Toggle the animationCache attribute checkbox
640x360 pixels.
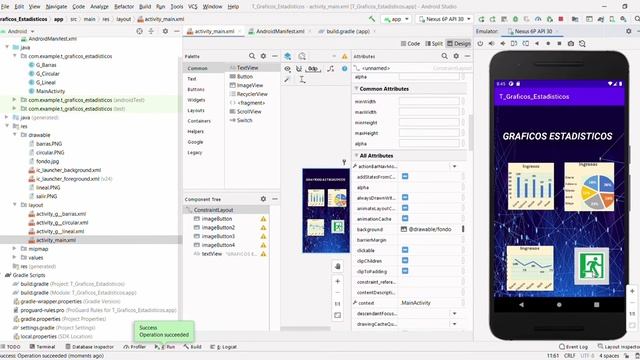[x=405, y=219]
